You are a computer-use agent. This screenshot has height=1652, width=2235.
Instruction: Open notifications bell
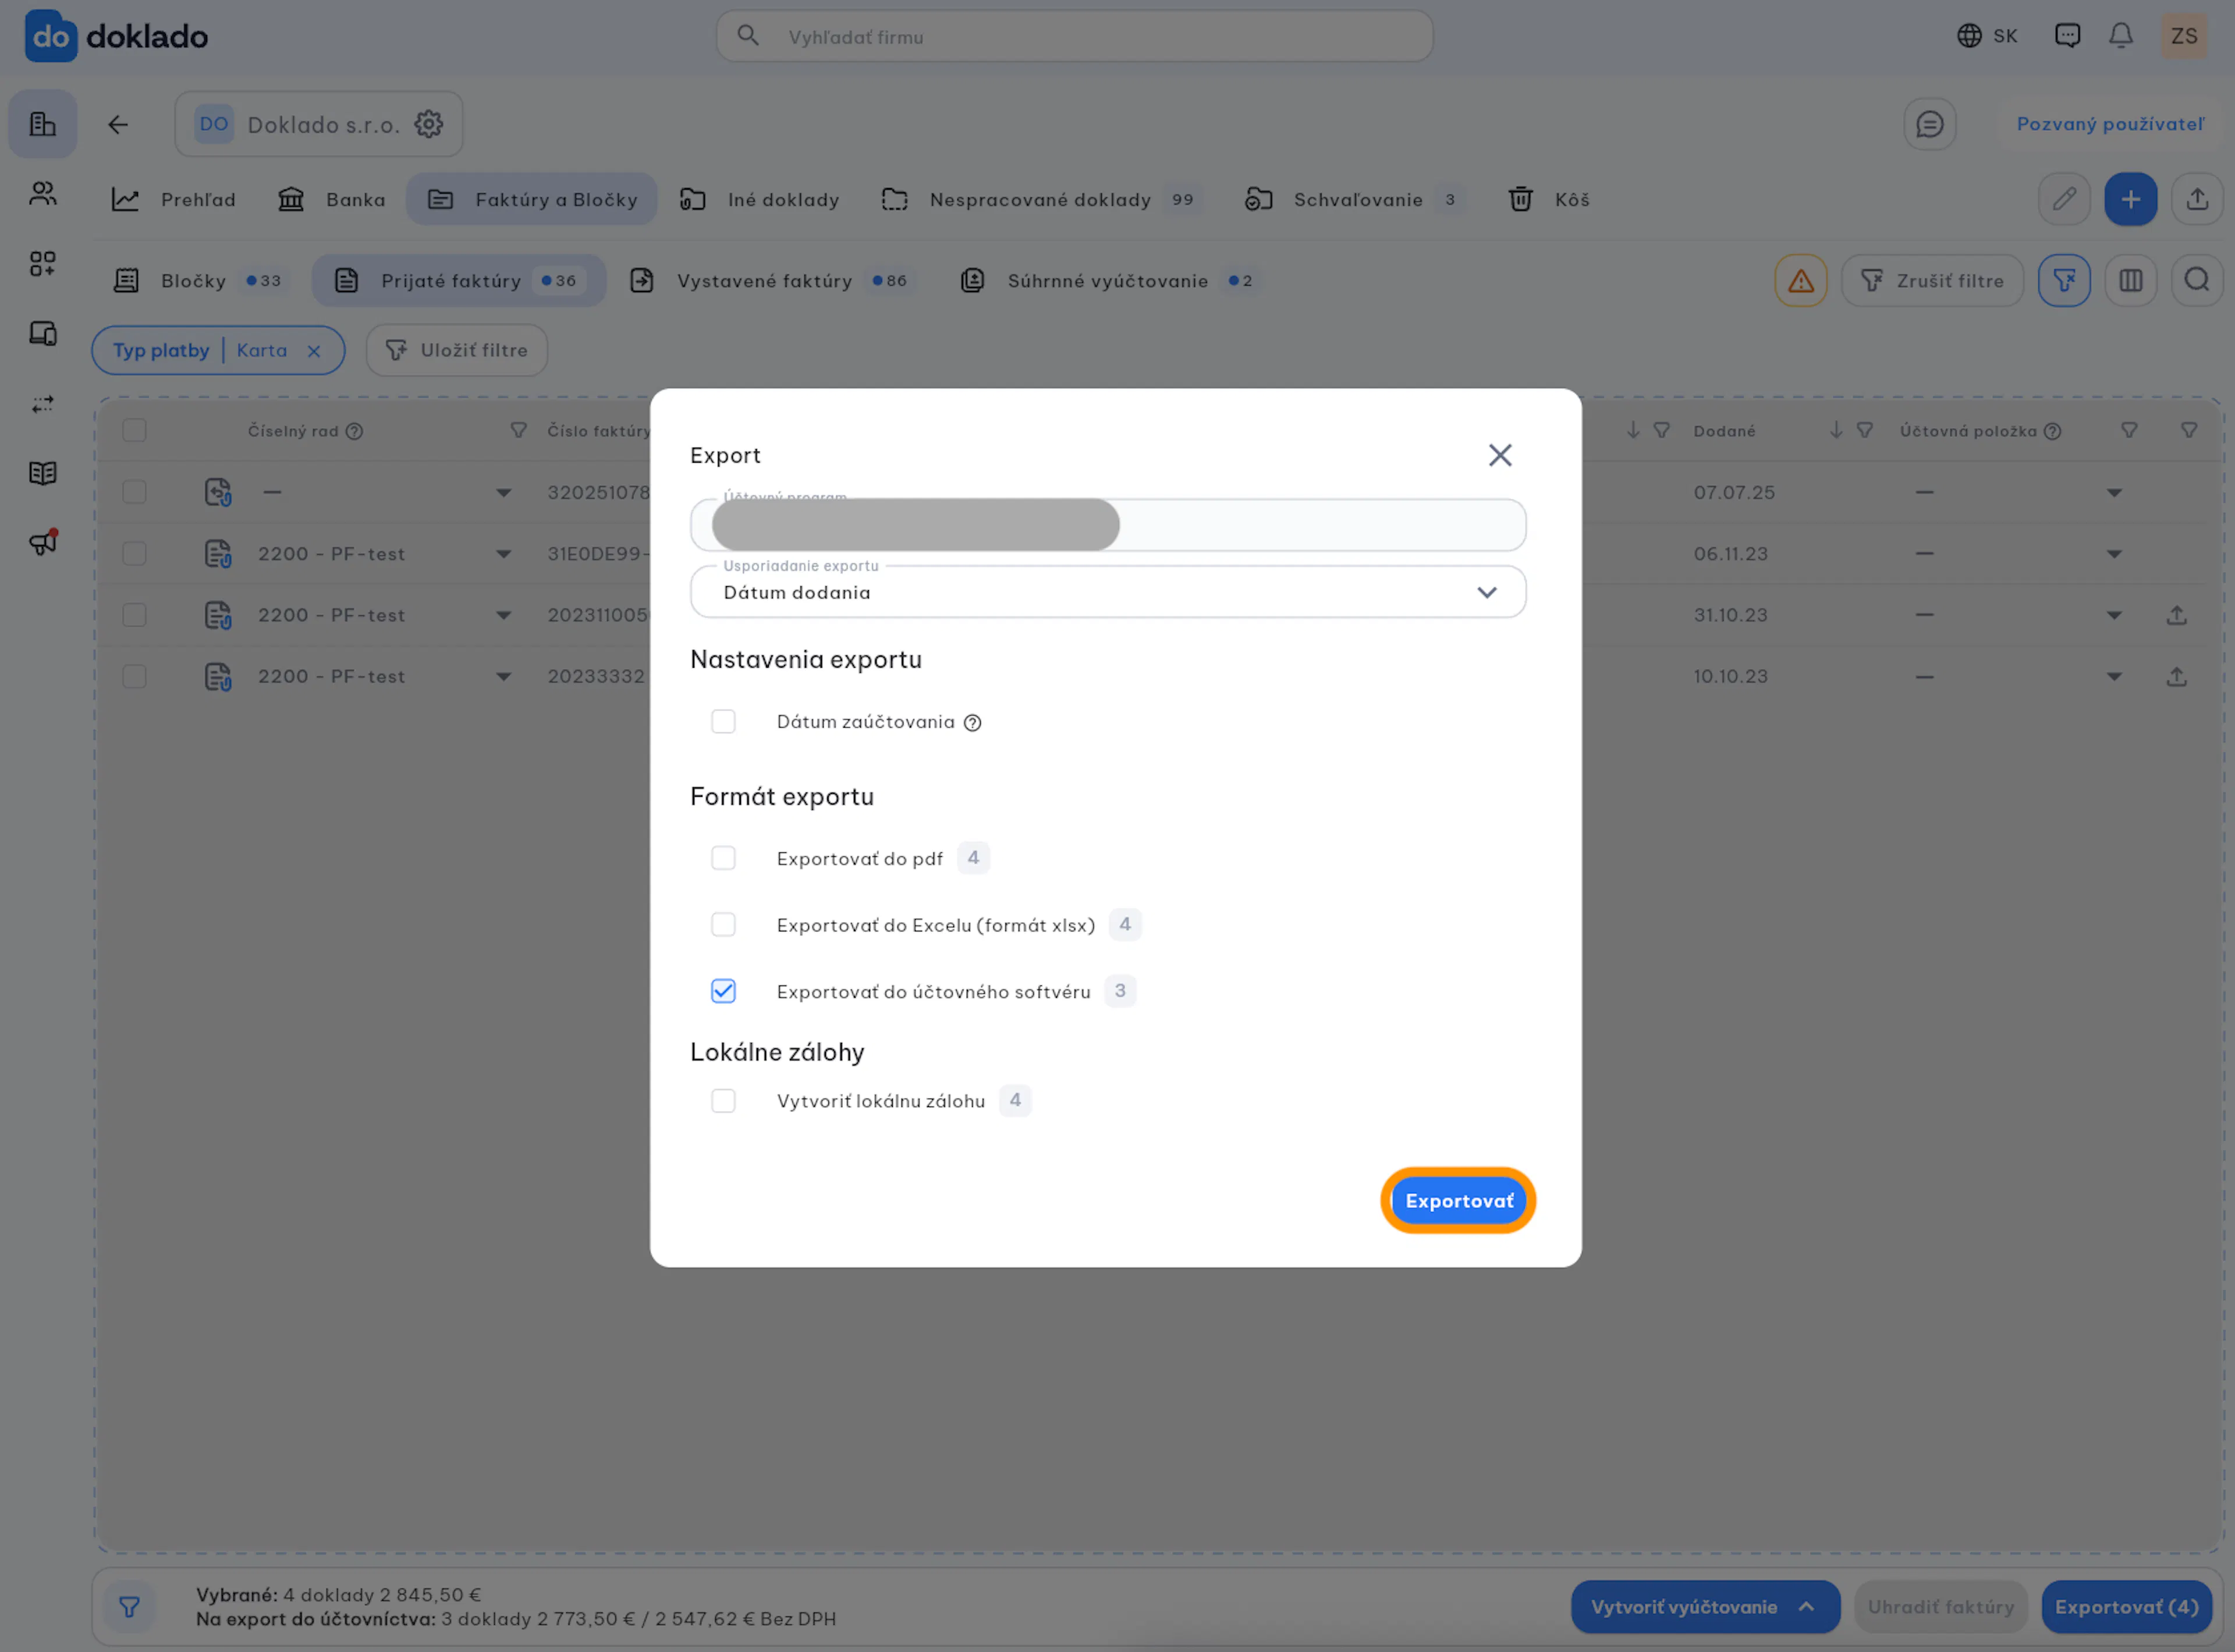coord(2120,36)
